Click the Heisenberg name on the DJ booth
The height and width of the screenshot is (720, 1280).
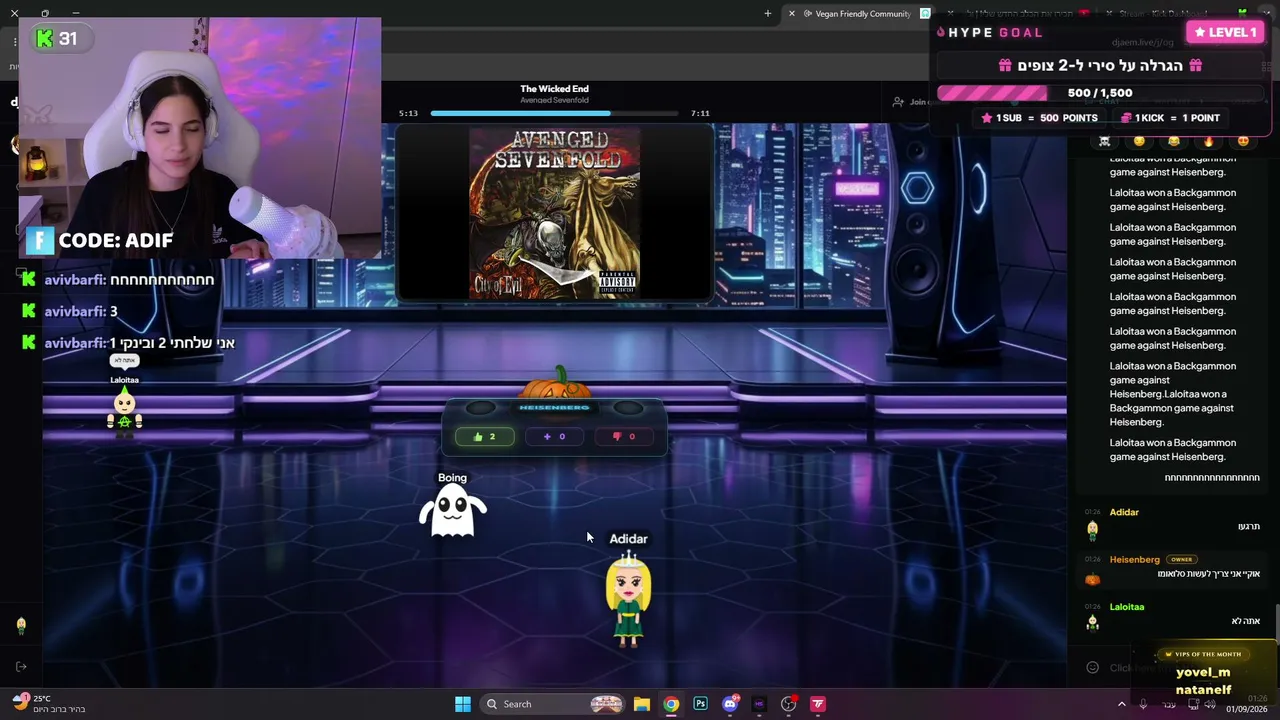click(x=554, y=408)
